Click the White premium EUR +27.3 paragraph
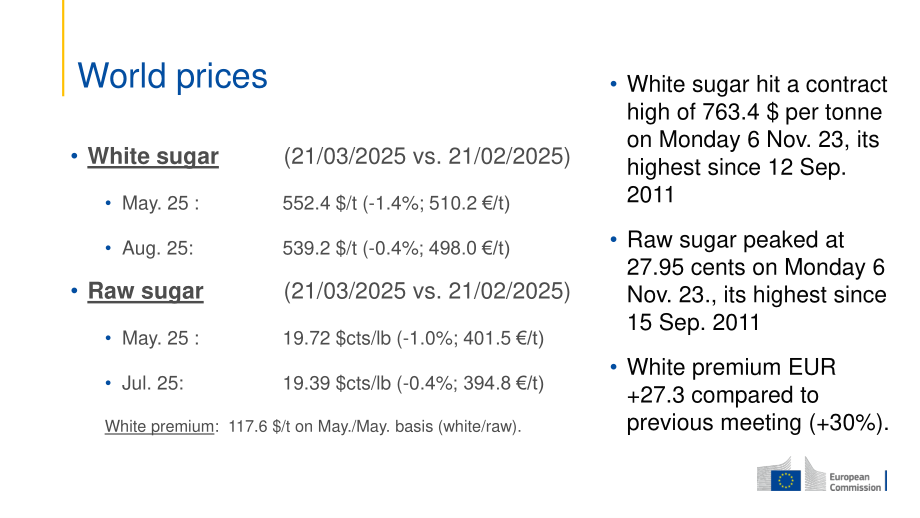Viewport: 920px width, 518px height. click(x=757, y=395)
